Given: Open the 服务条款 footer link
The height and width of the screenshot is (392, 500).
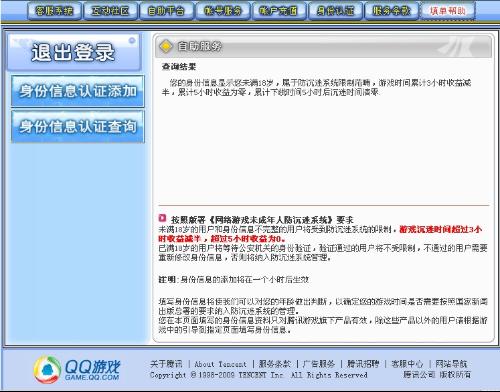Looking at the screenshot, I should [275, 364].
